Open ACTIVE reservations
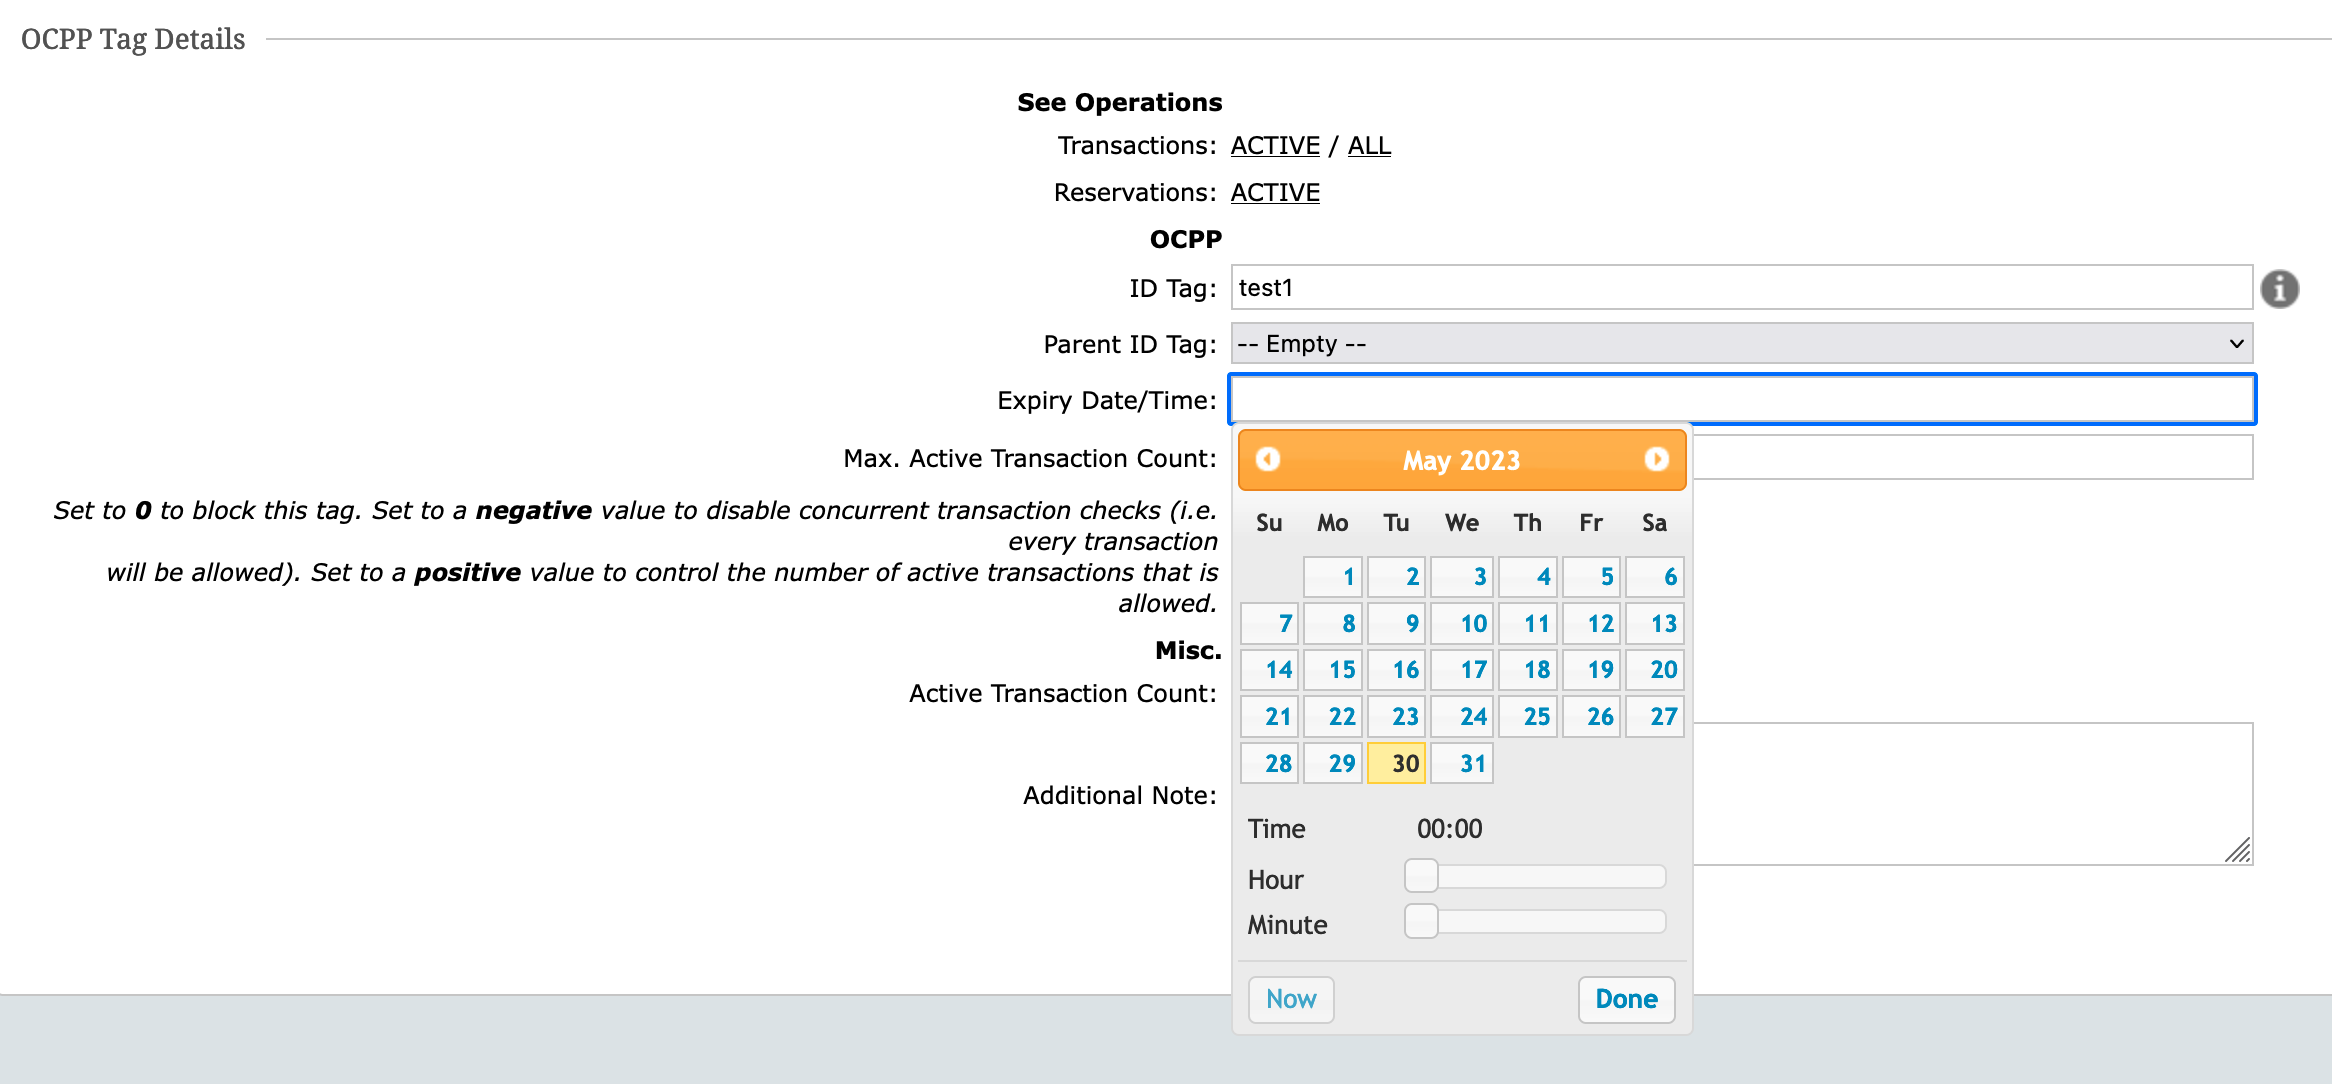Image resolution: width=2332 pixels, height=1084 pixels. click(1274, 192)
